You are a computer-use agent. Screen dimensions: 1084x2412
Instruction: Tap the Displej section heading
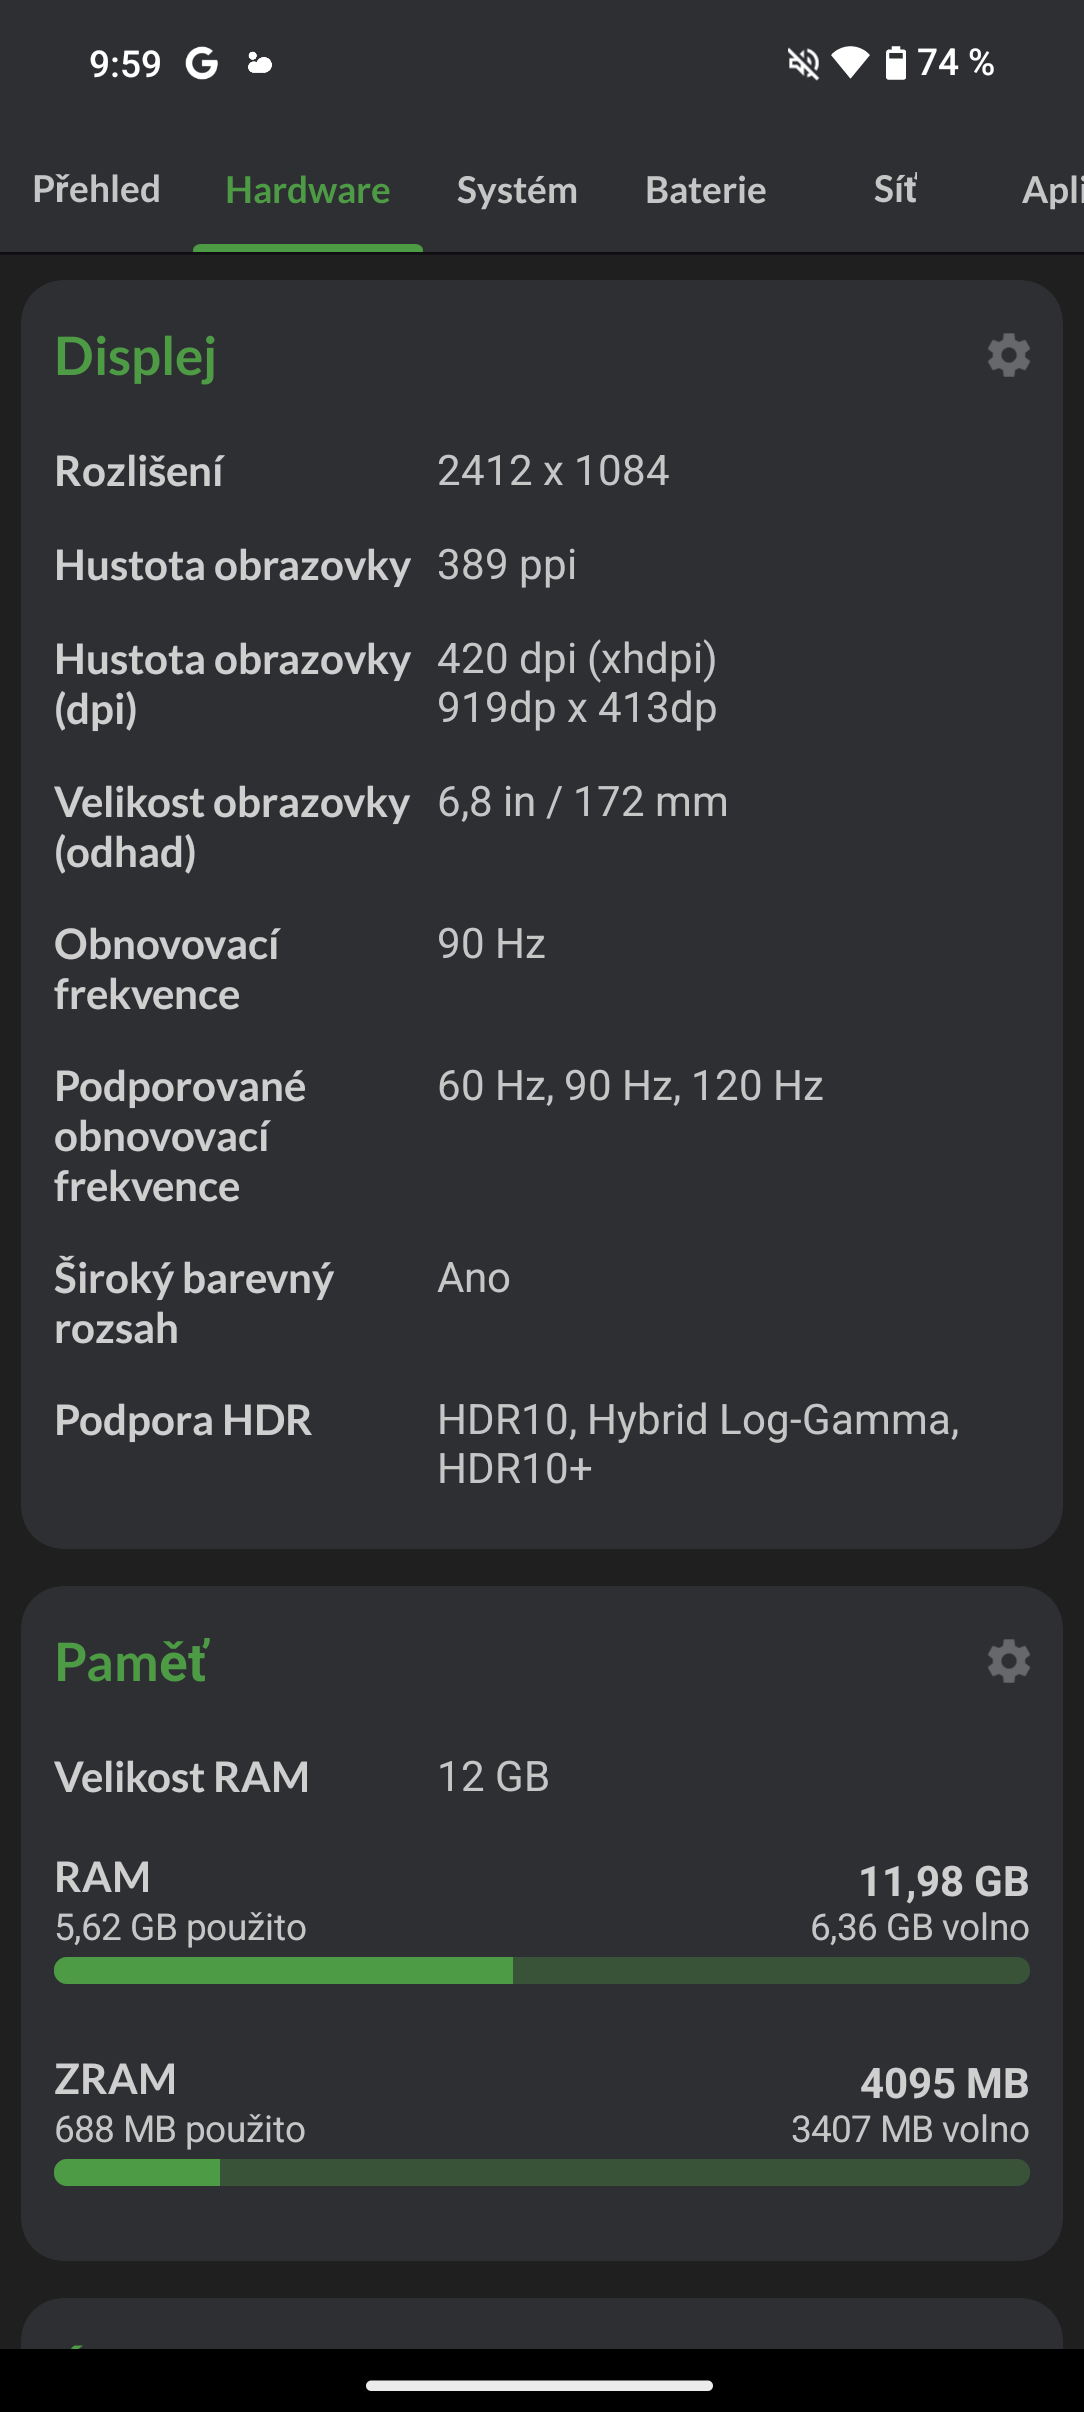pos(136,357)
